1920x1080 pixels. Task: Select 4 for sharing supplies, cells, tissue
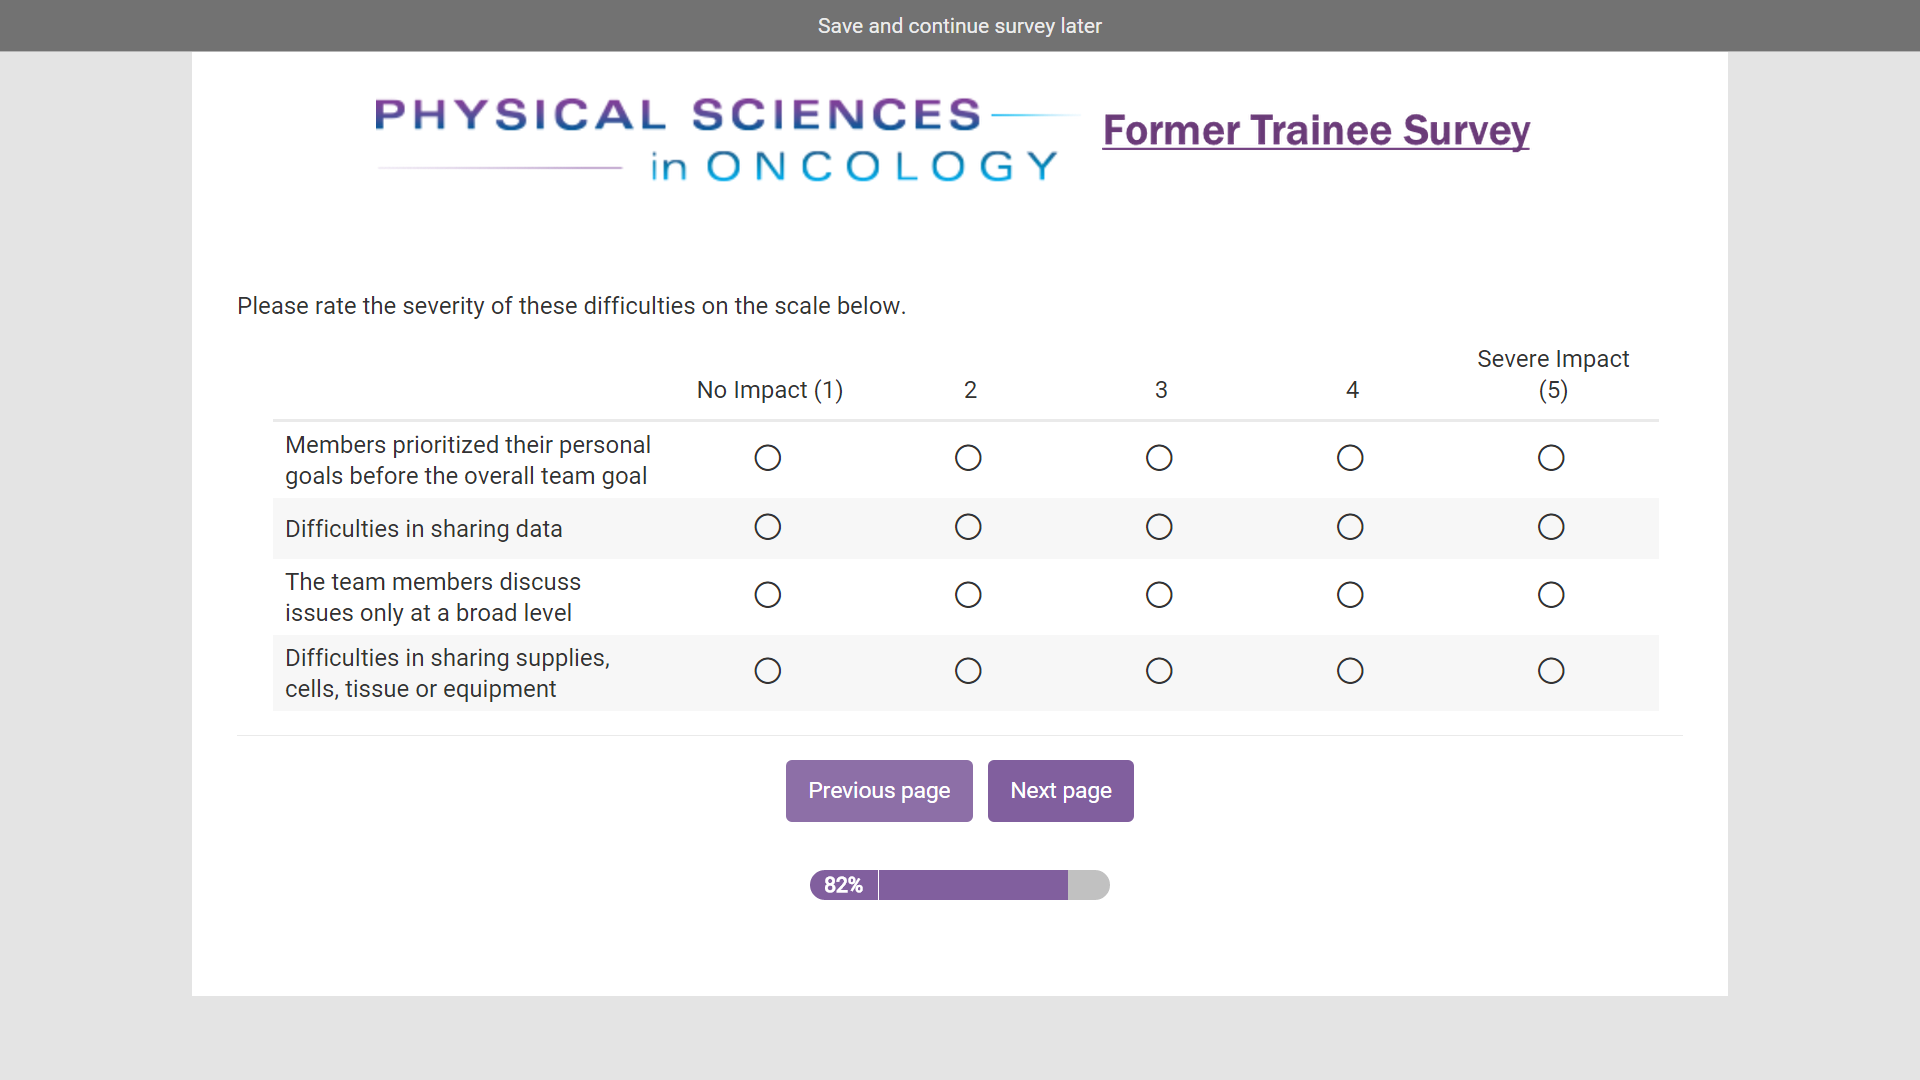point(1350,671)
